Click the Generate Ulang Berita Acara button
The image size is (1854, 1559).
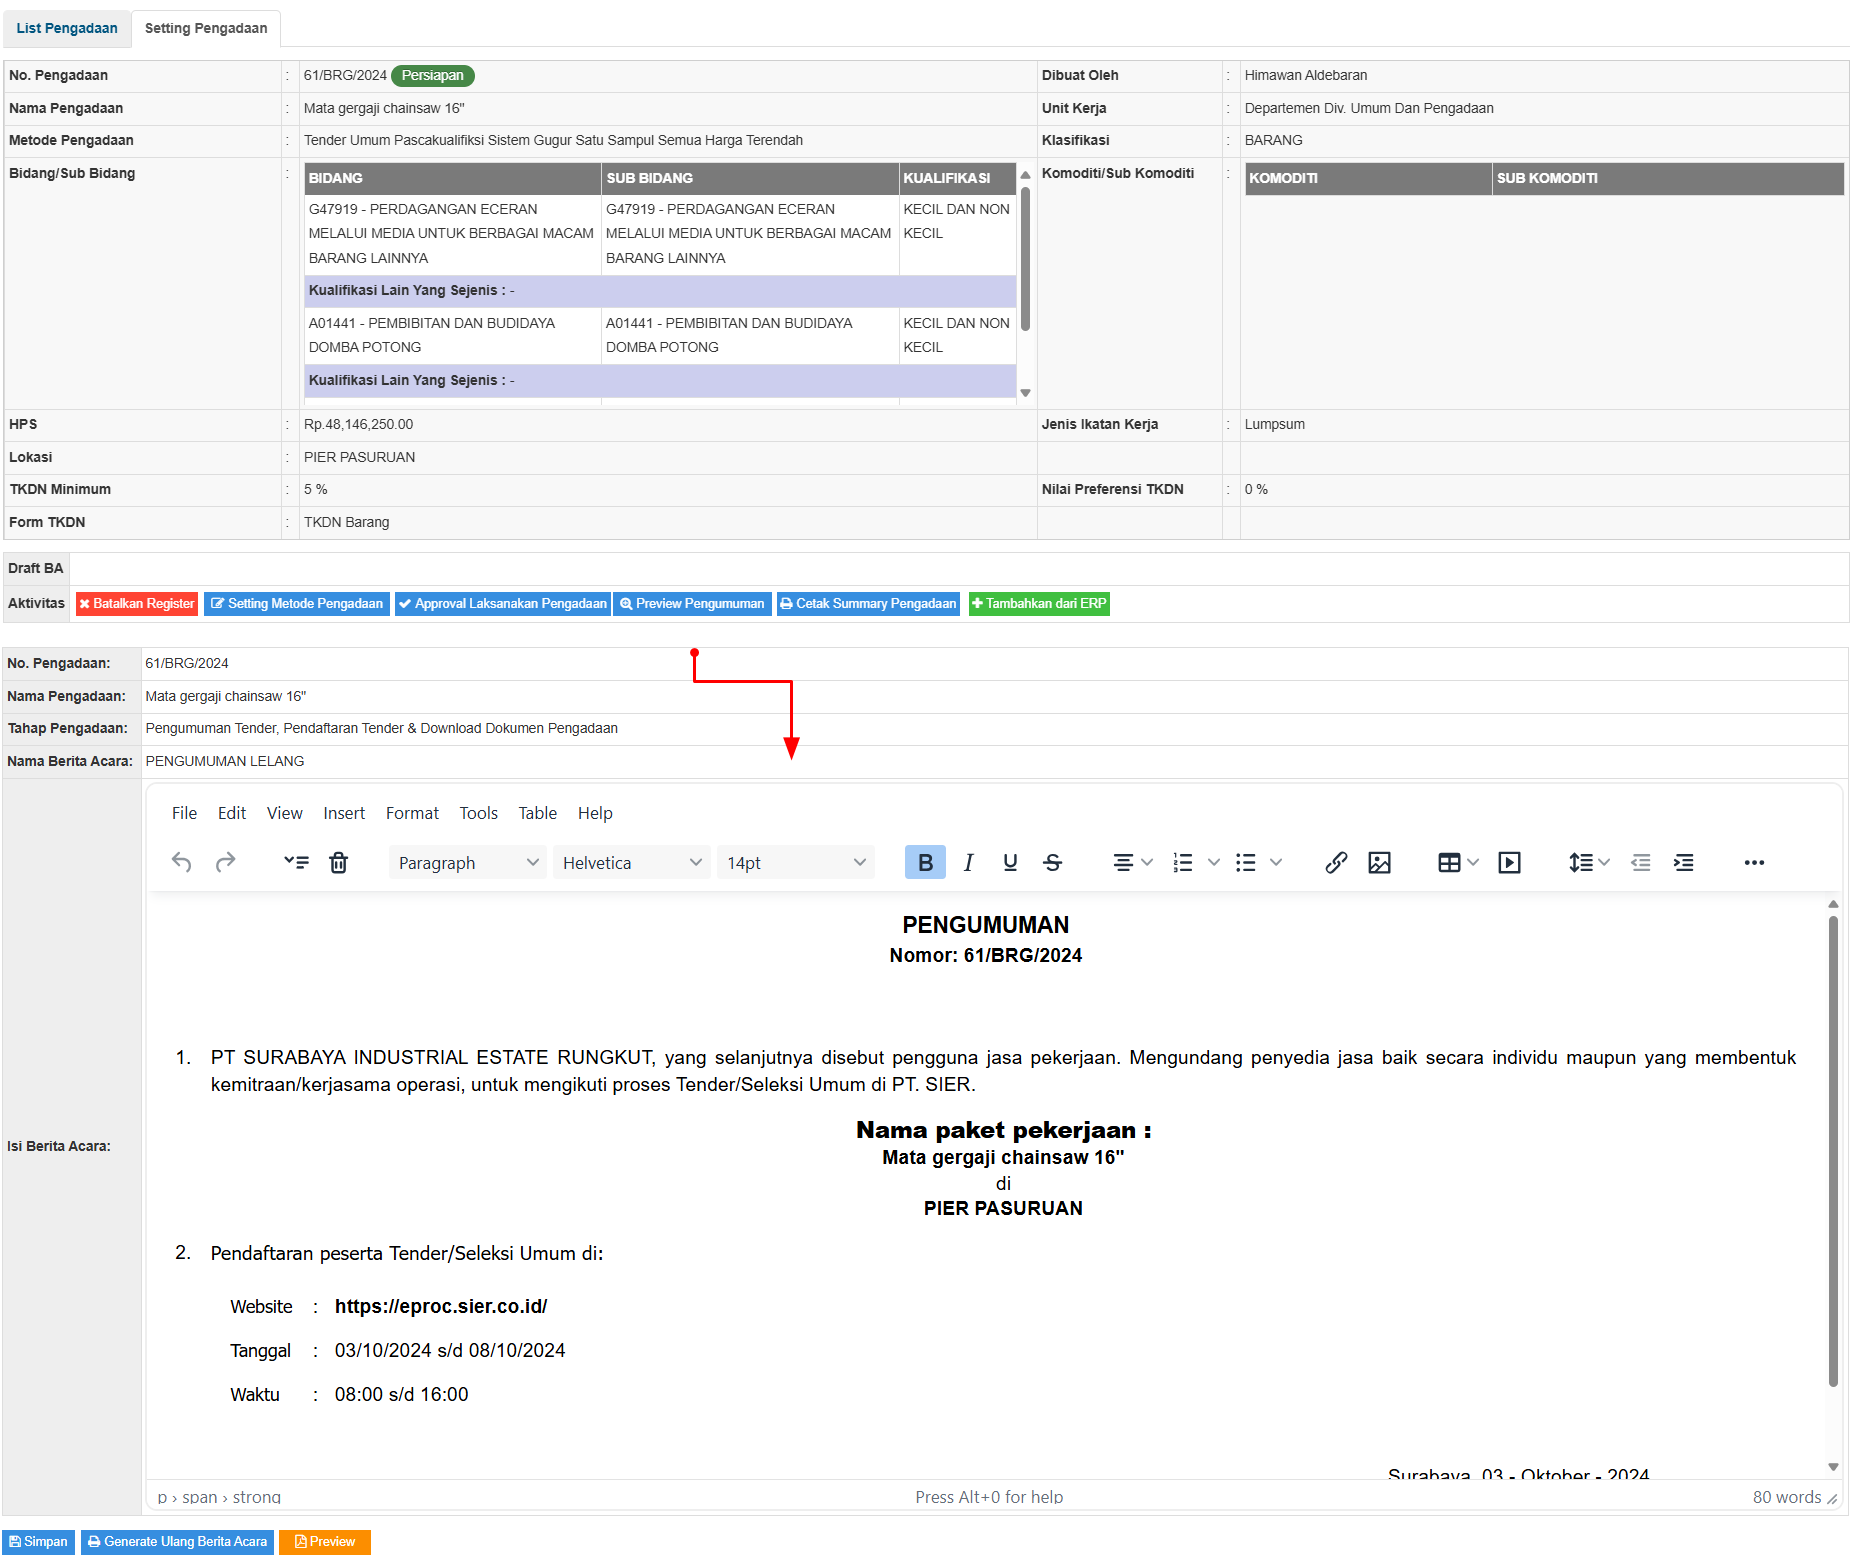[178, 1542]
